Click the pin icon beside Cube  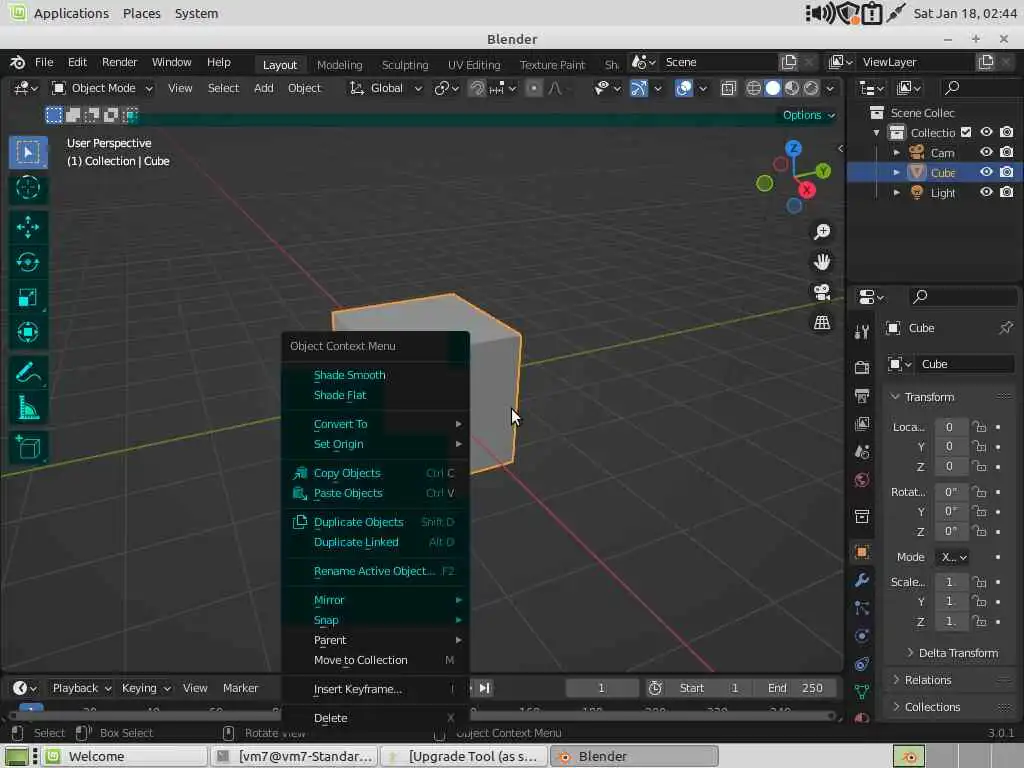point(1005,328)
